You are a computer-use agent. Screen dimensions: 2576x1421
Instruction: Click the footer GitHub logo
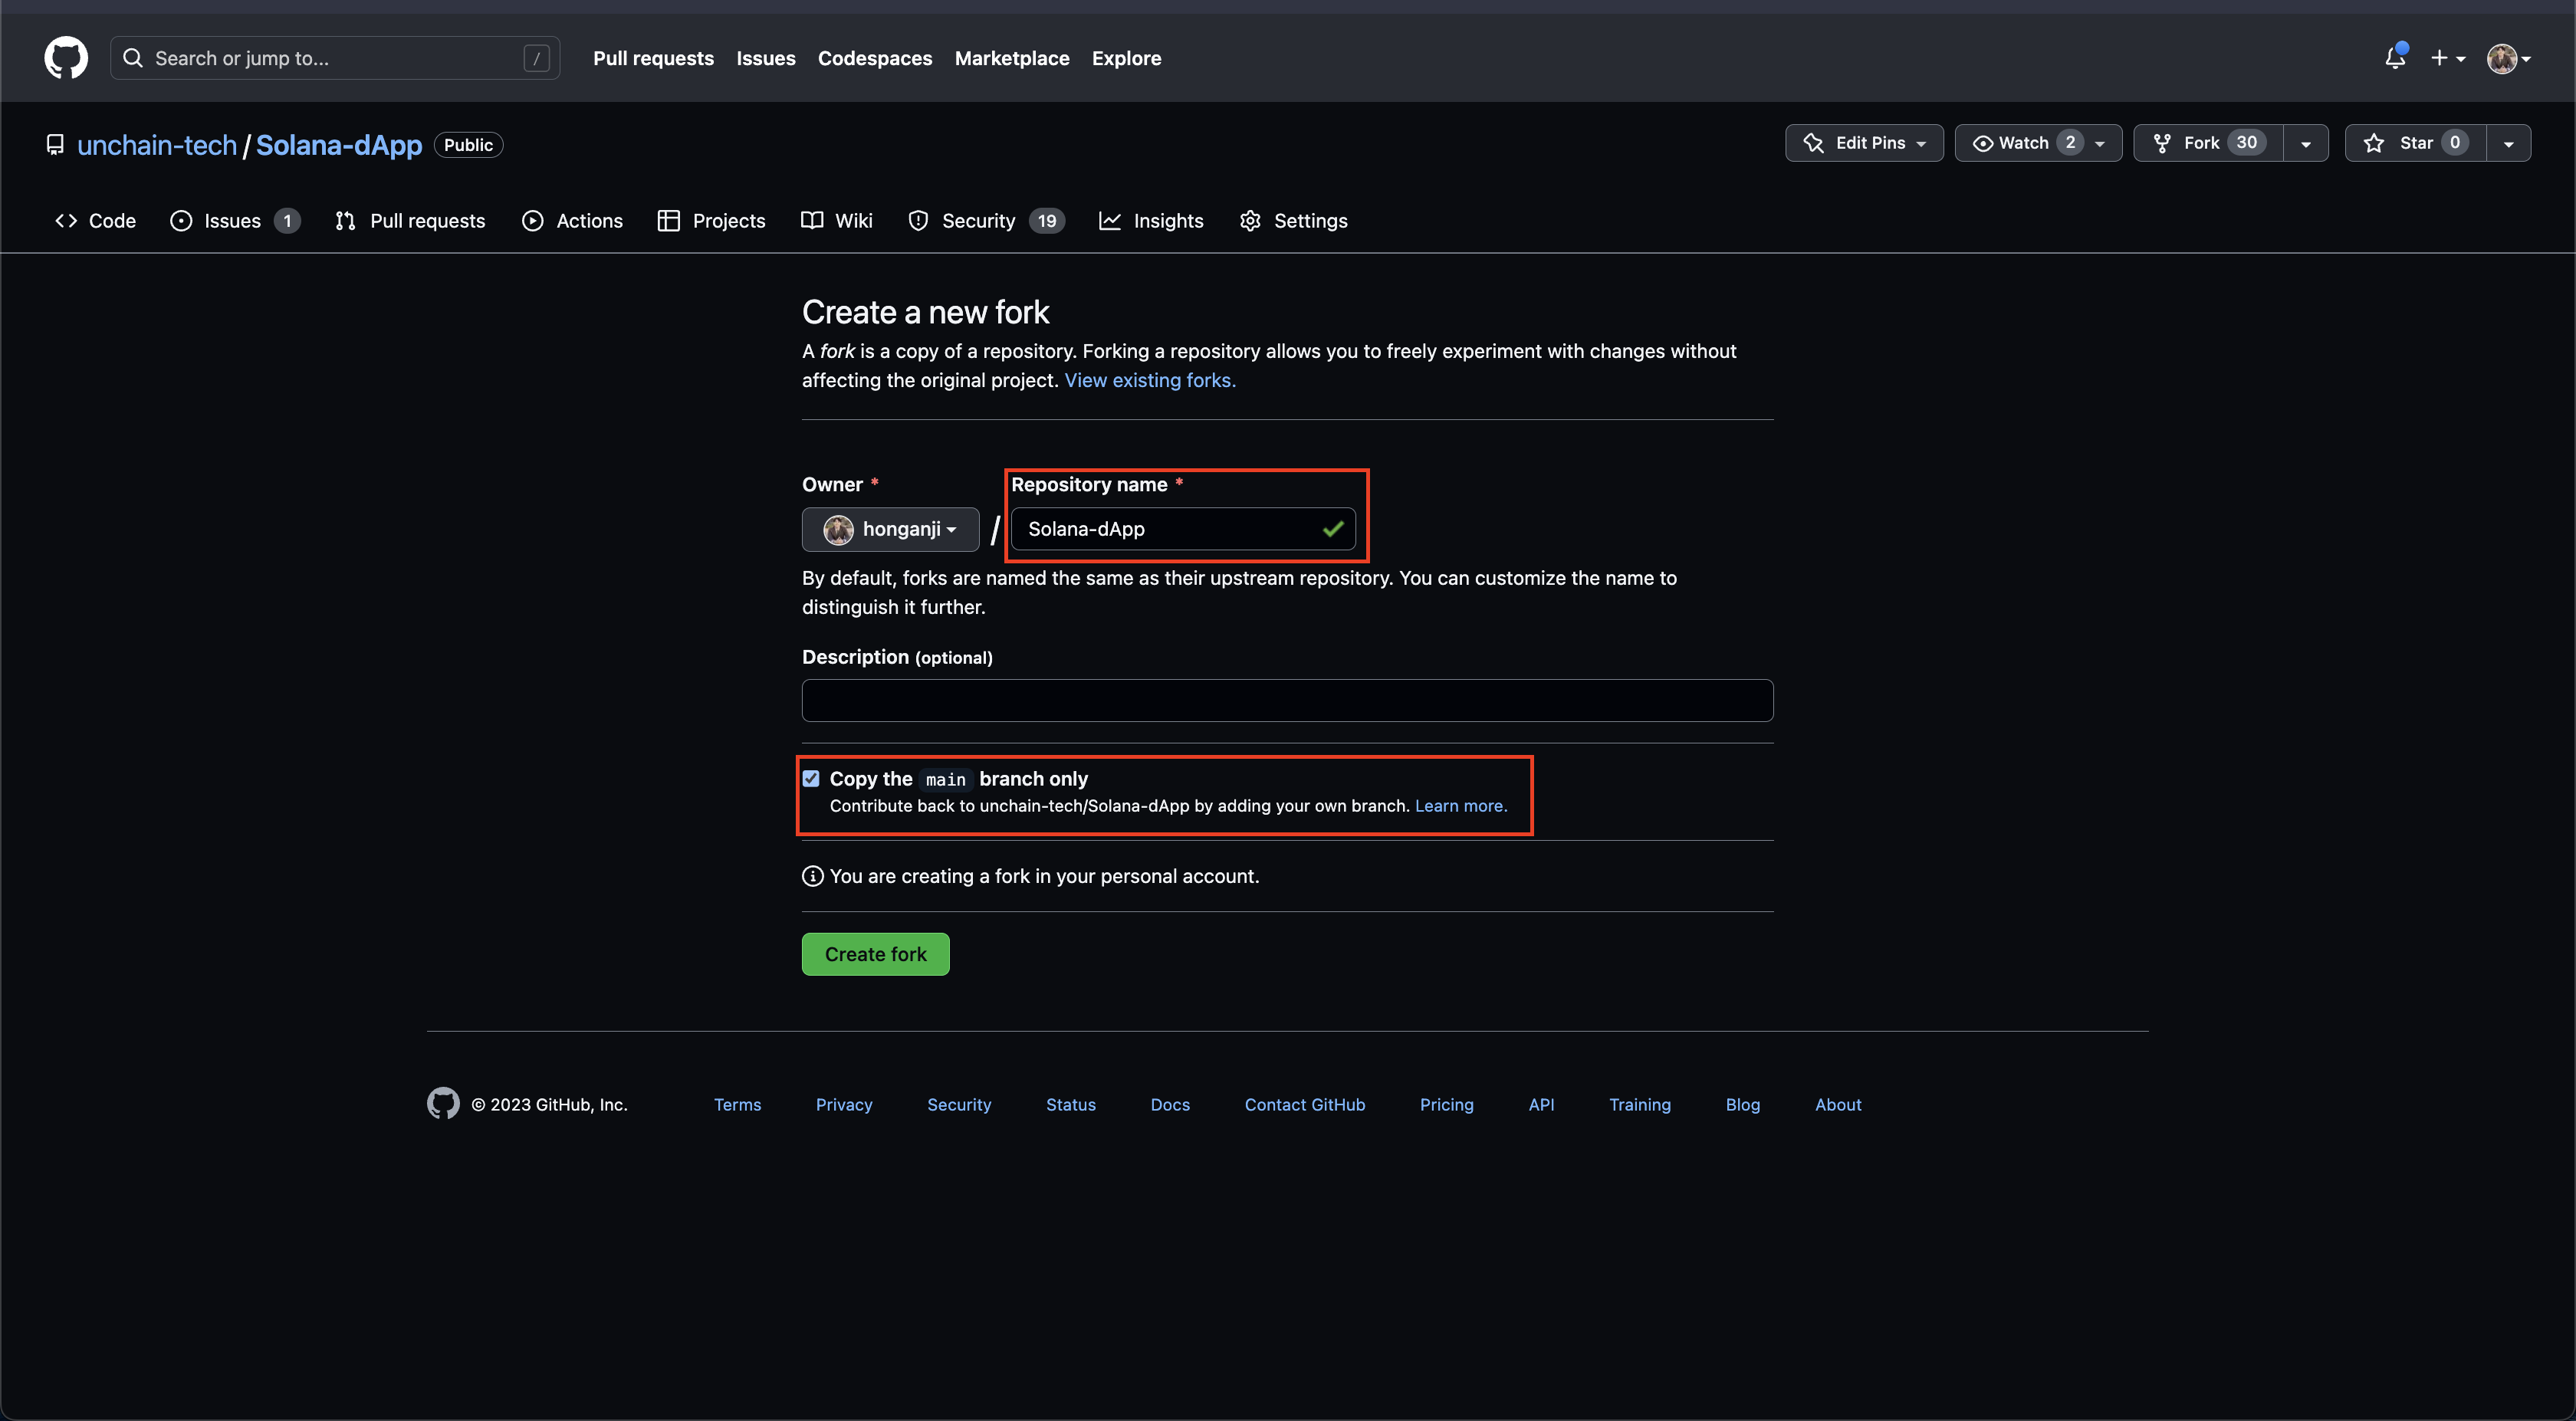[443, 1103]
